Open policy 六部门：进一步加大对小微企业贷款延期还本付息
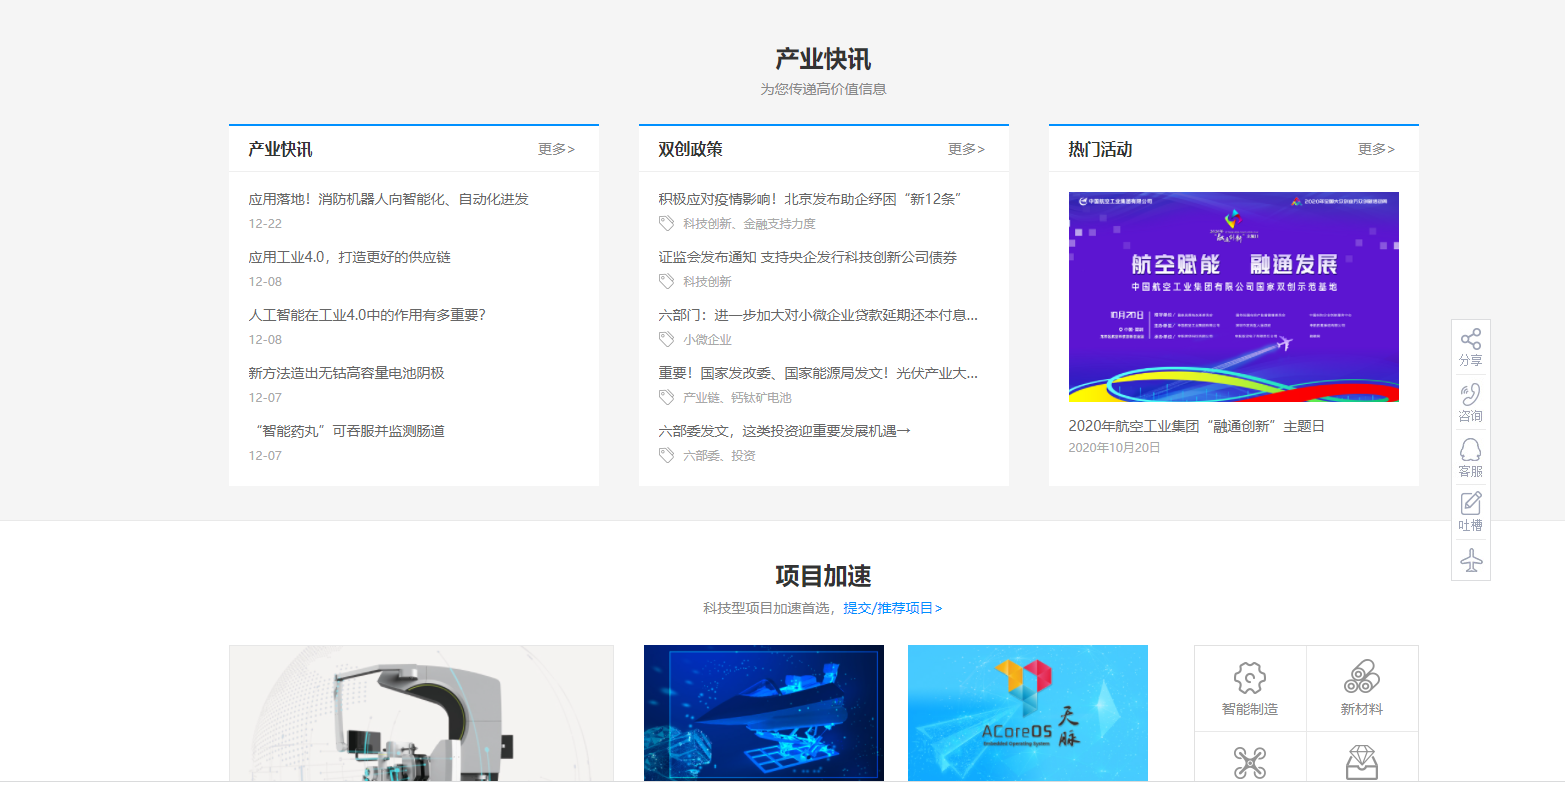 pos(818,315)
